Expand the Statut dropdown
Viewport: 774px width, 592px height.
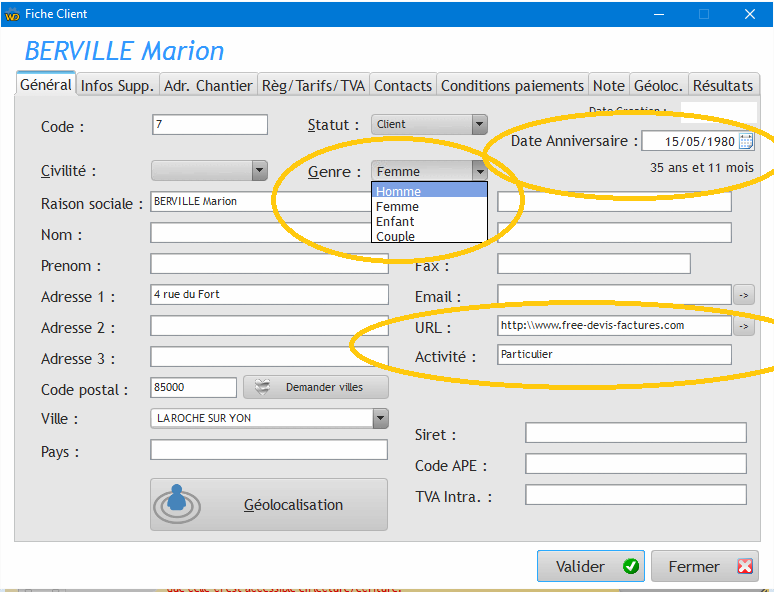point(479,124)
